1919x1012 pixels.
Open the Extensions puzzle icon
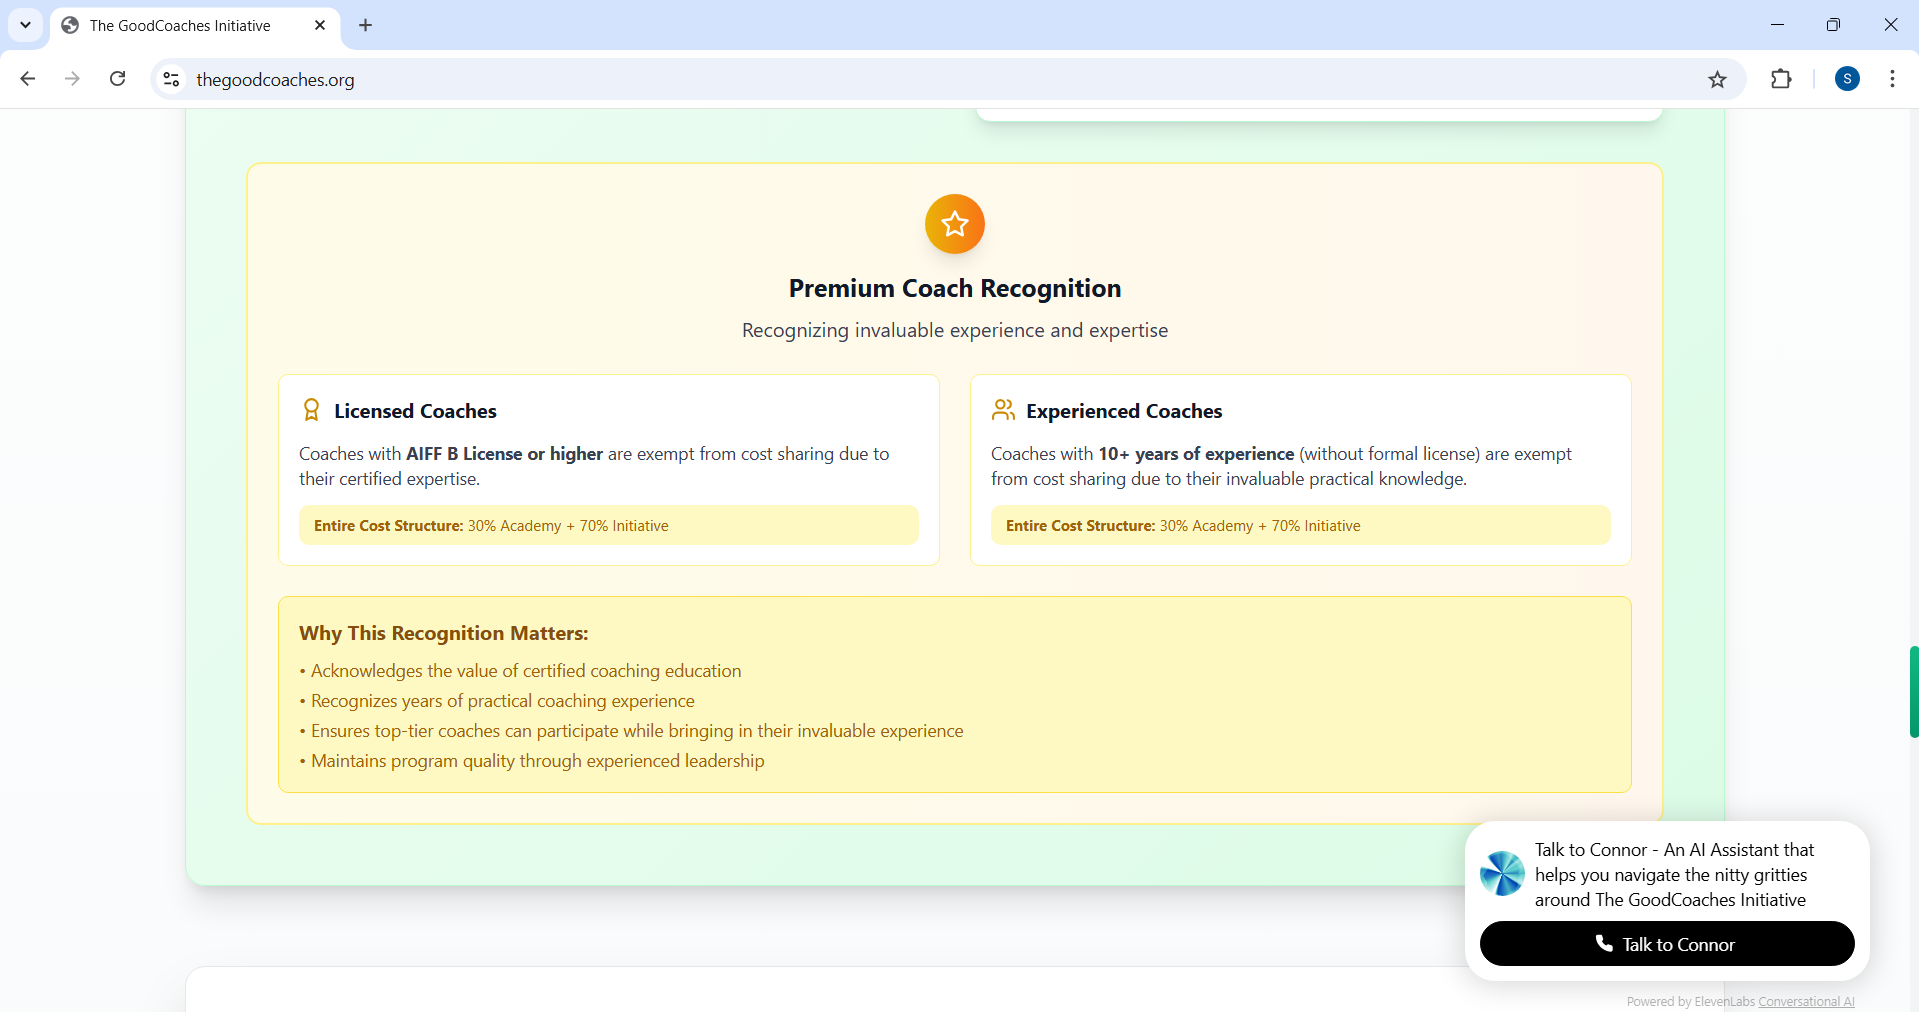pos(1781,79)
